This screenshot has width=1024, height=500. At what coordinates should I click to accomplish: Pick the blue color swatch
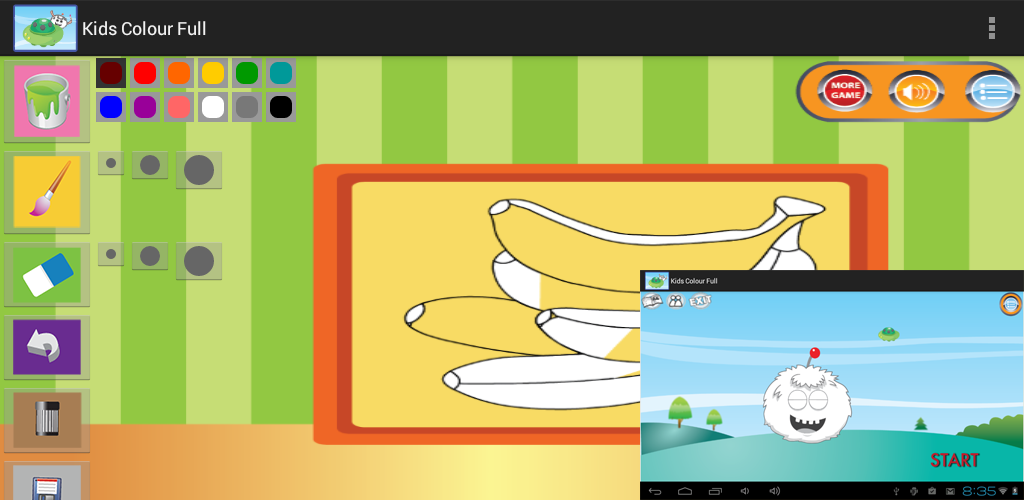tap(111, 107)
